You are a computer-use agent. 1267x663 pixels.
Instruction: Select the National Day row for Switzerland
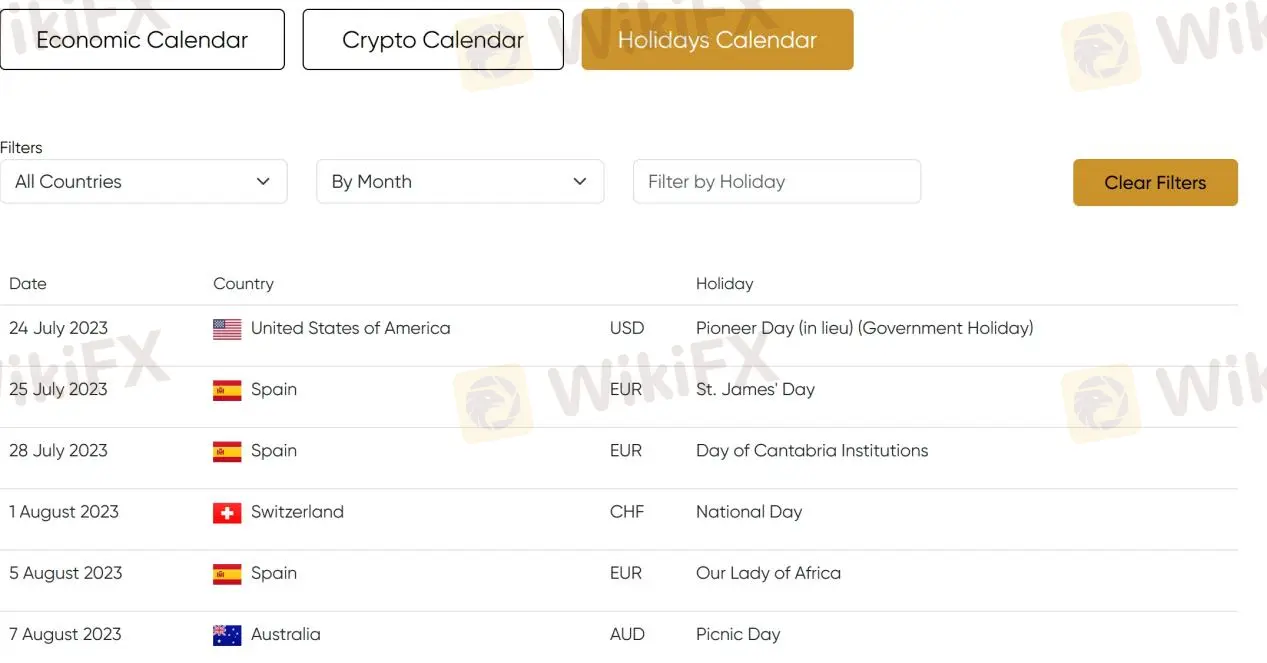pyautogui.click(x=748, y=511)
